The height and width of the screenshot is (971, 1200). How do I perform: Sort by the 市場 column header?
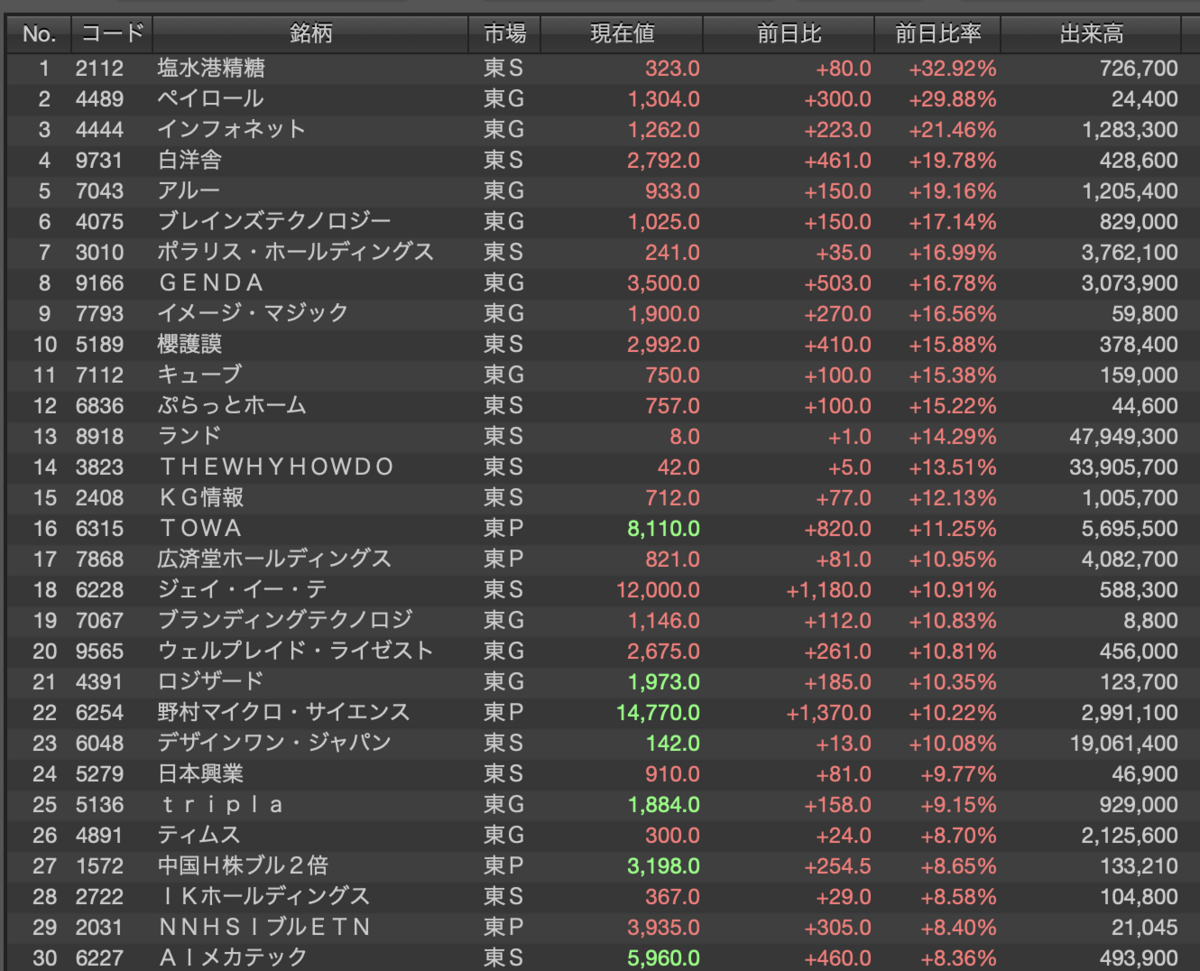coord(504,34)
